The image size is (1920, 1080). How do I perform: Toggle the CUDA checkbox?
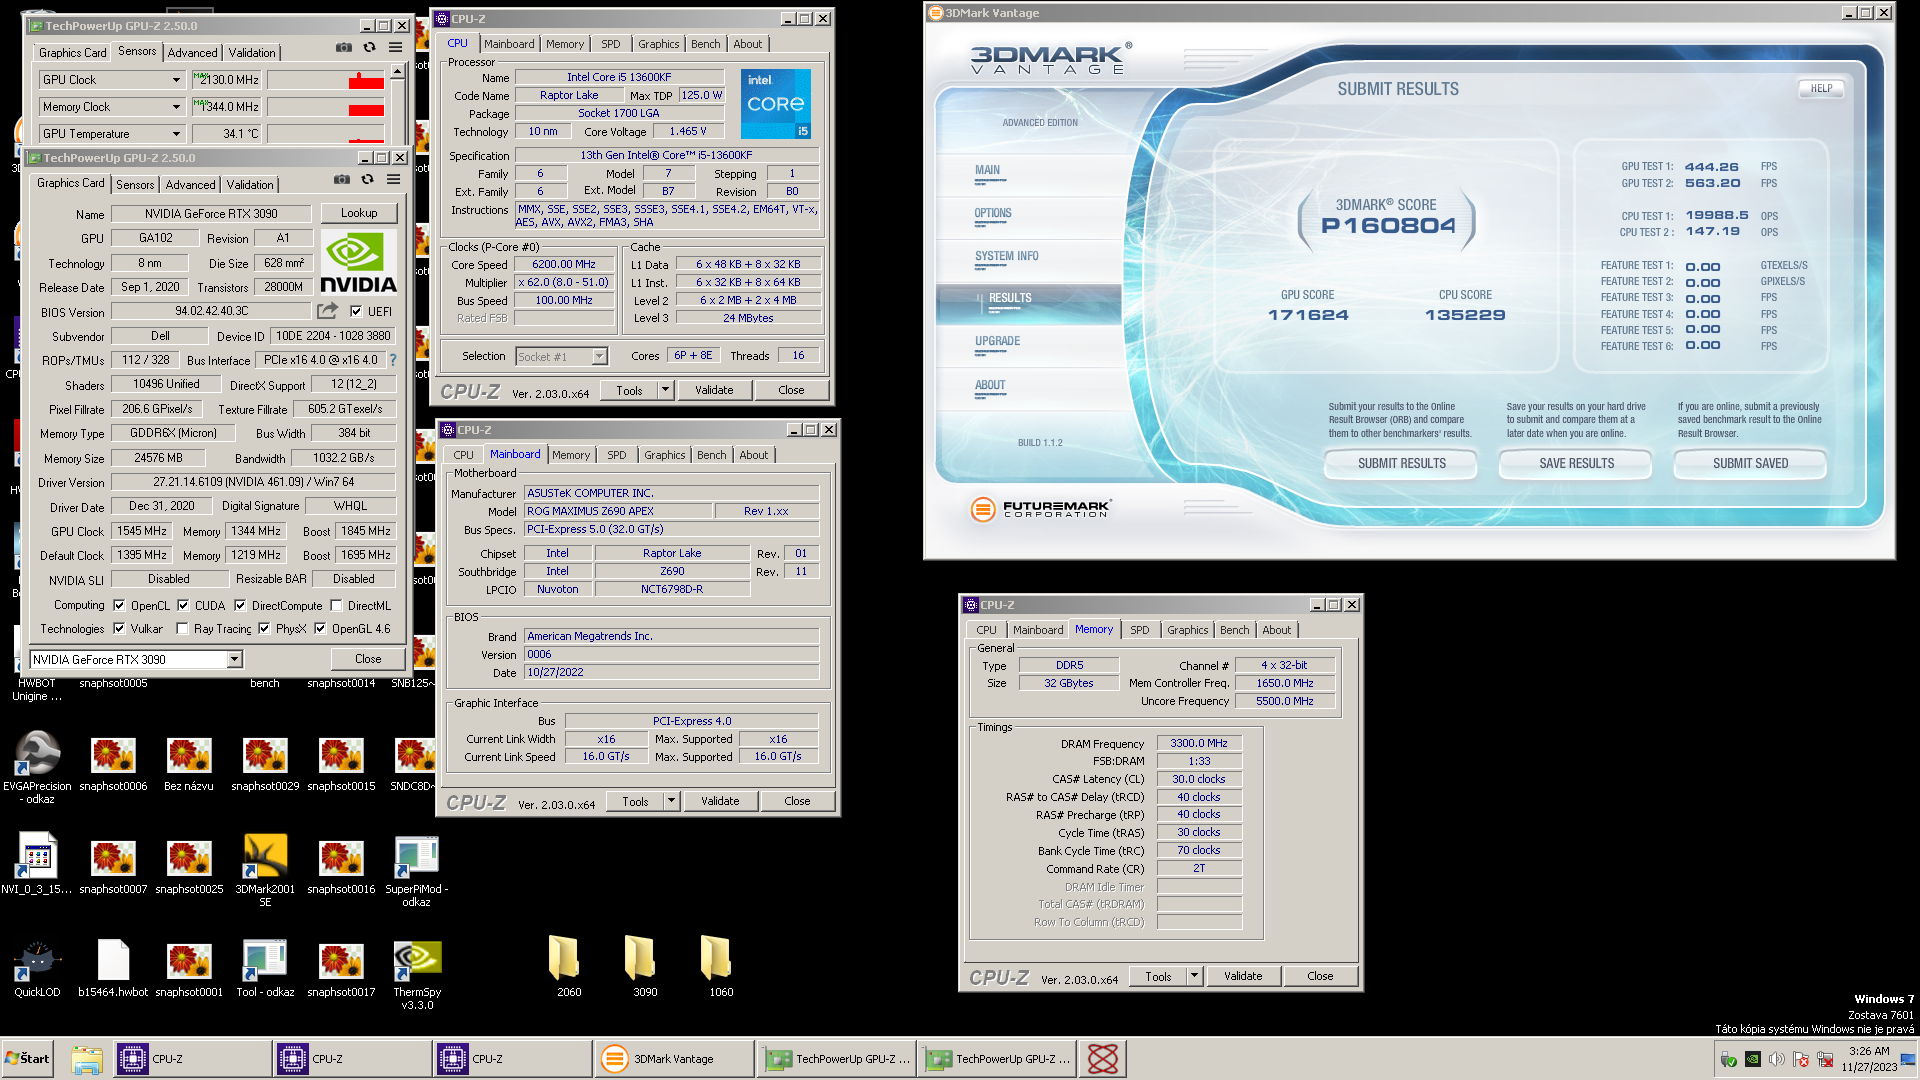click(183, 605)
